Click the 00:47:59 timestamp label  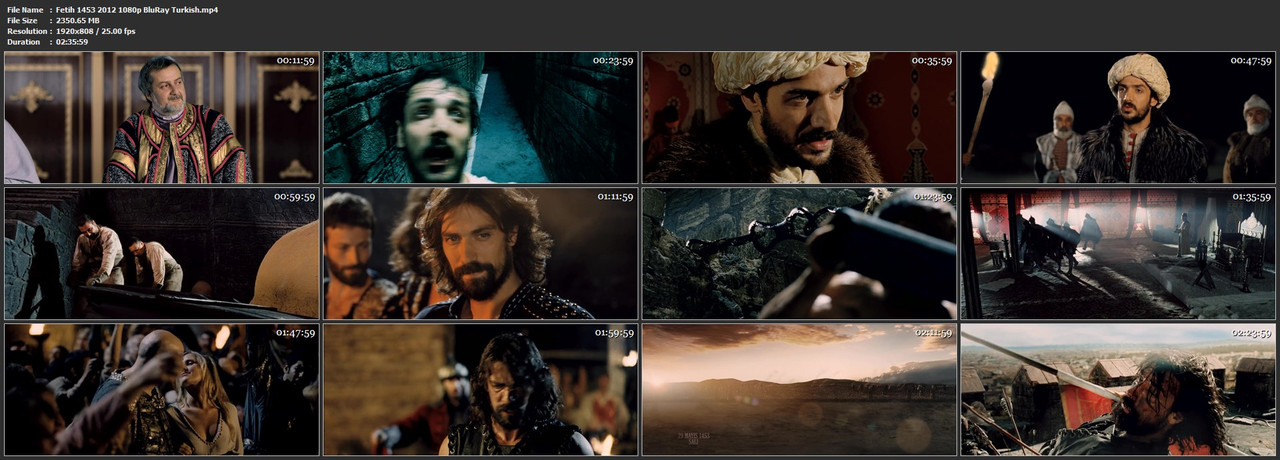(x=1252, y=61)
